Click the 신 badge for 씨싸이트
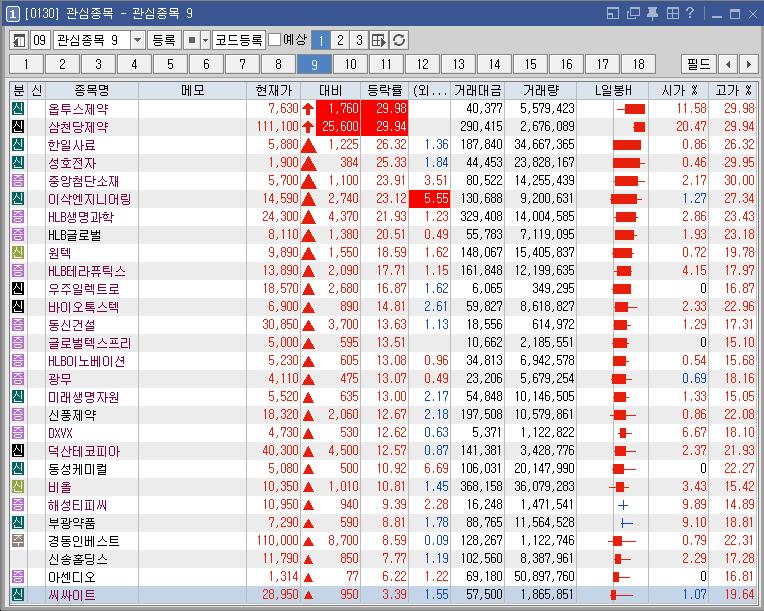The width and height of the screenshot is (764, 611). [18, 594]
